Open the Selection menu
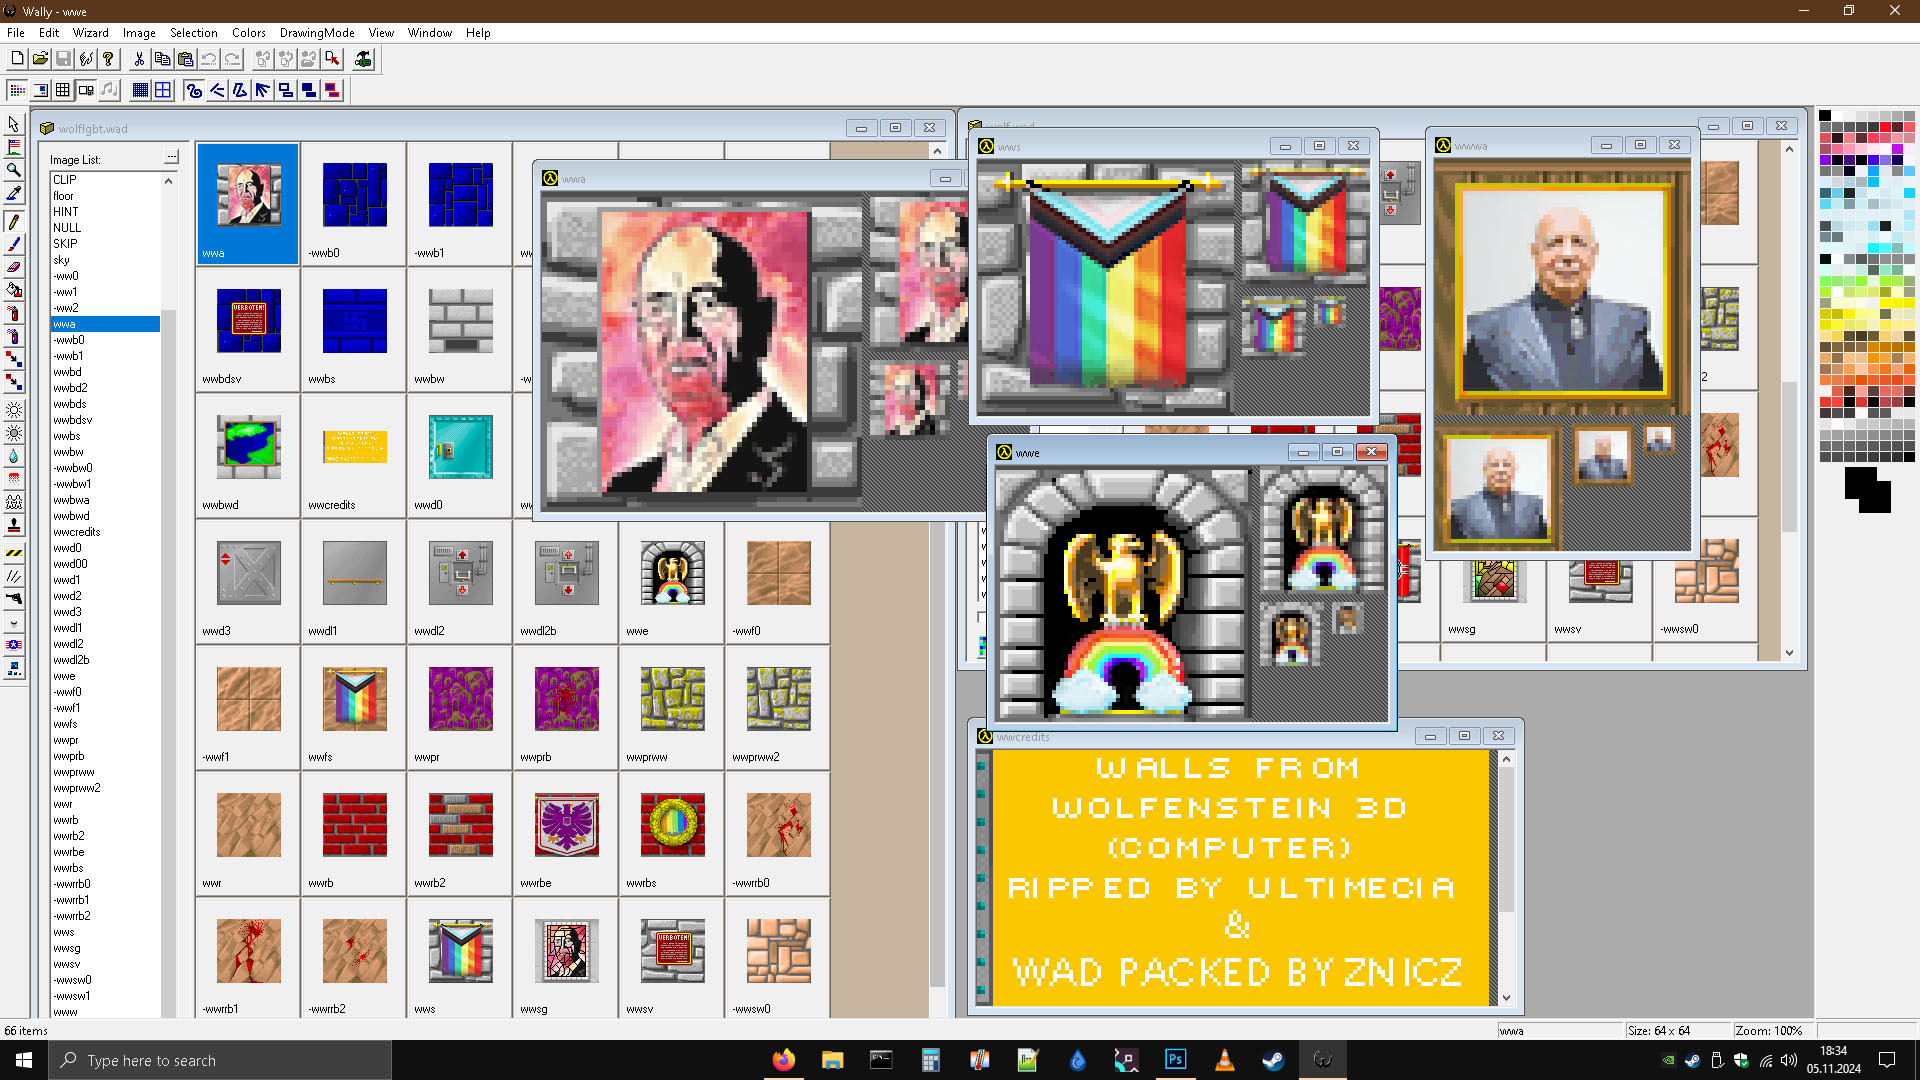This screenshot has width=1920, height=1080. pos(193,33)
